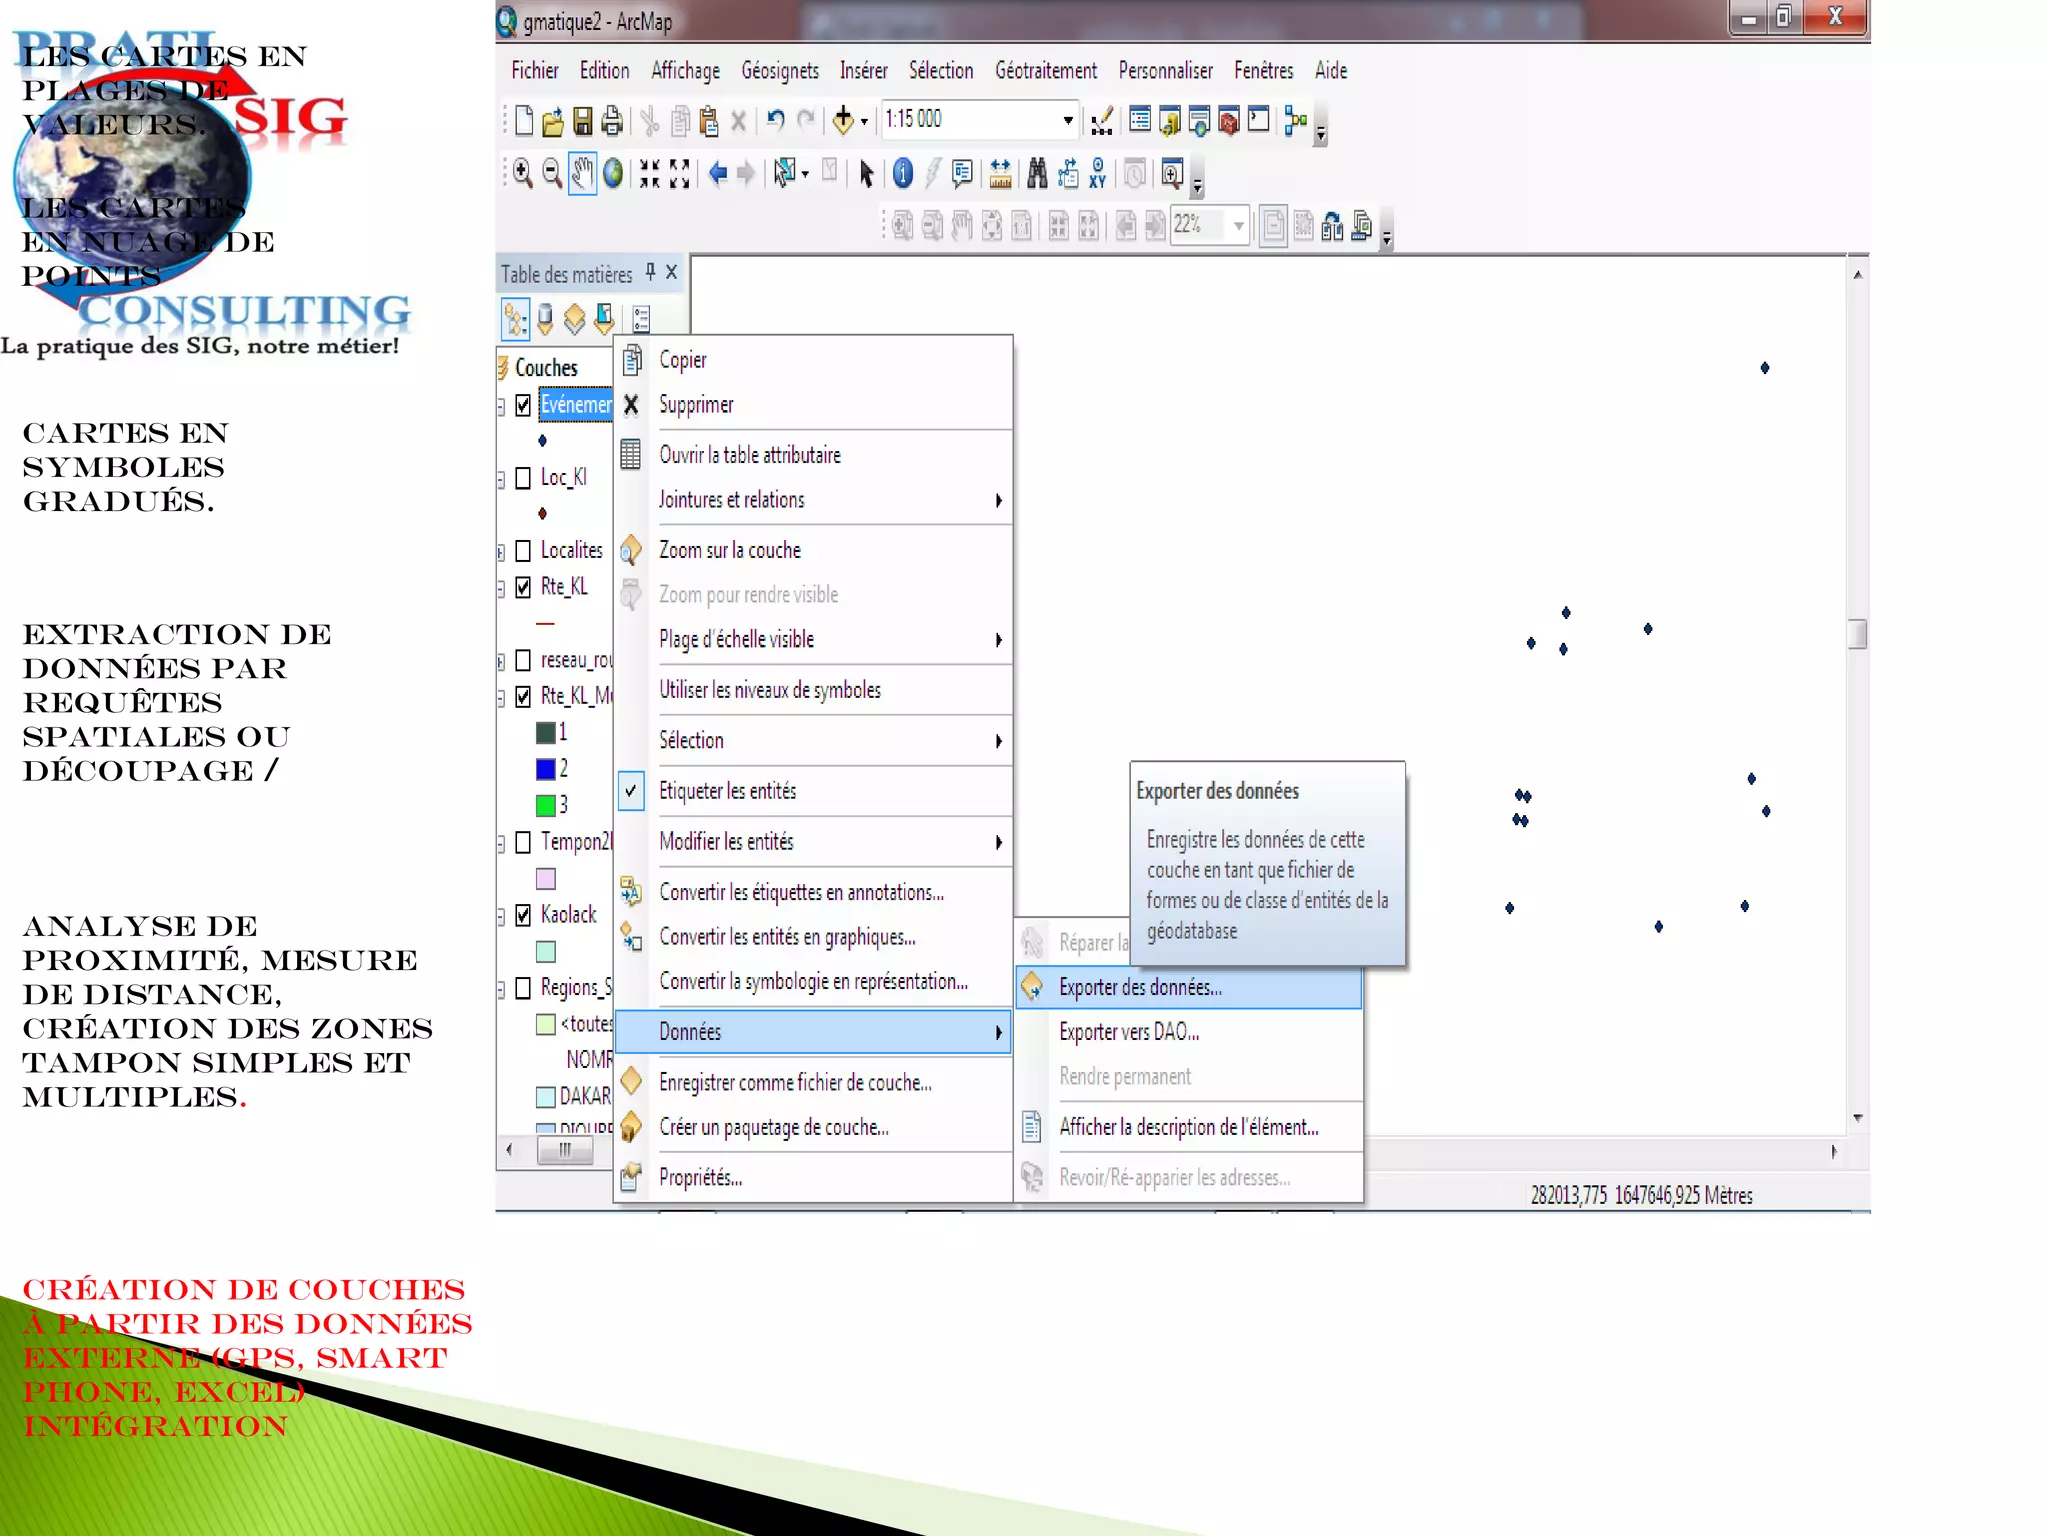Screen dimensions: 2048x1536
Task: Uncheck the Kaolack layer visibility
Action: [x=523, y=915]
